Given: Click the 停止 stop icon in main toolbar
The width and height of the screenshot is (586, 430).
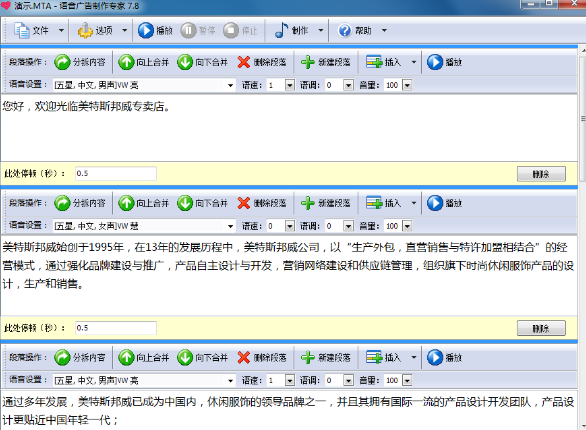Looking at the screenshot, I should [x=231, y=30].
